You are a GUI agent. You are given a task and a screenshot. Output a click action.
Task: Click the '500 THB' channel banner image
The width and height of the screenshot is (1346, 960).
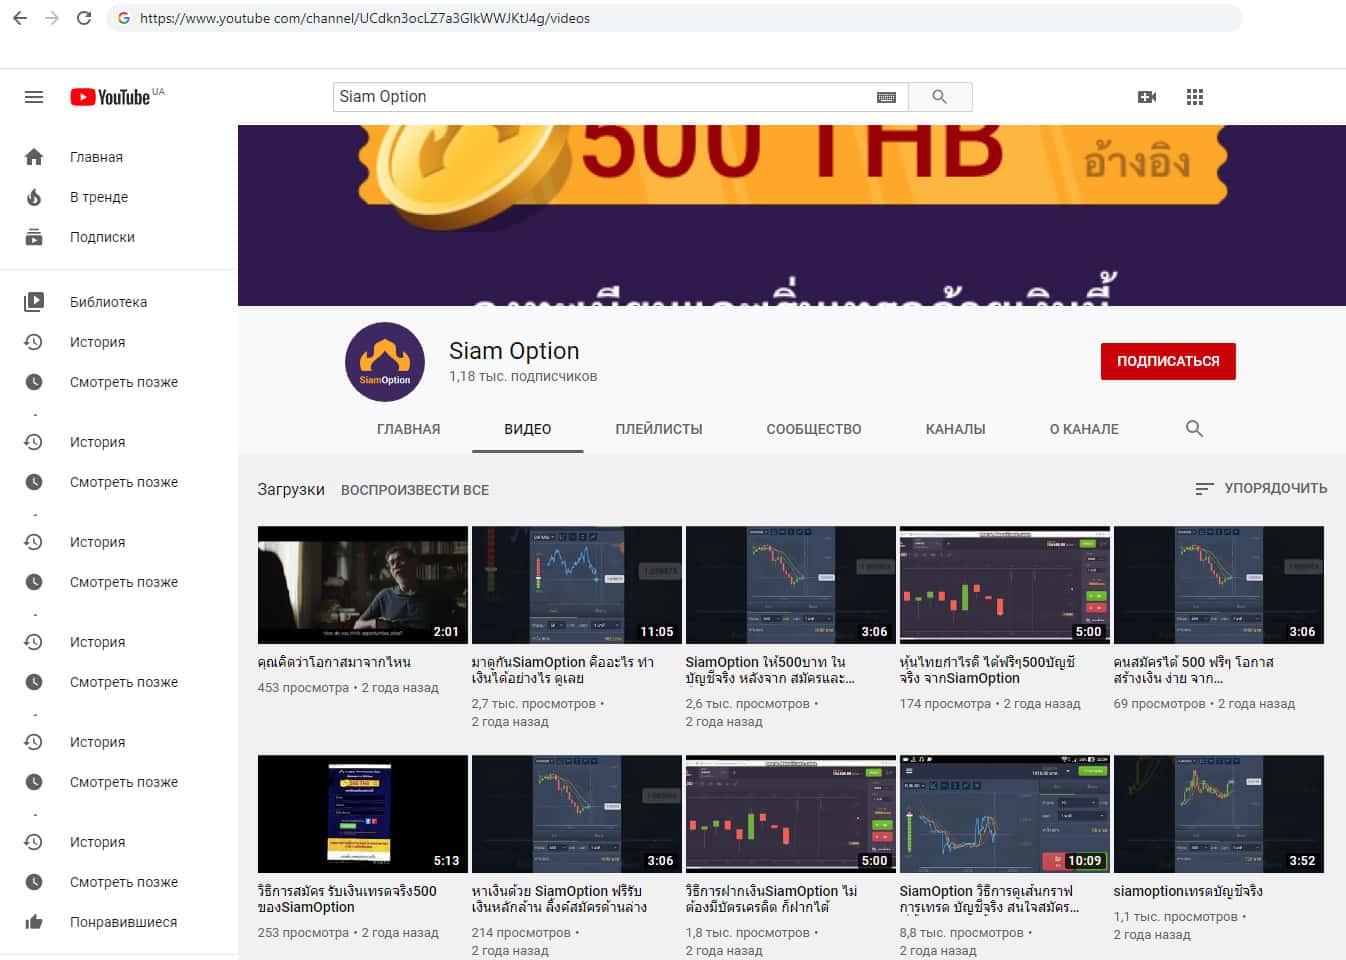(x=792, y=215)
